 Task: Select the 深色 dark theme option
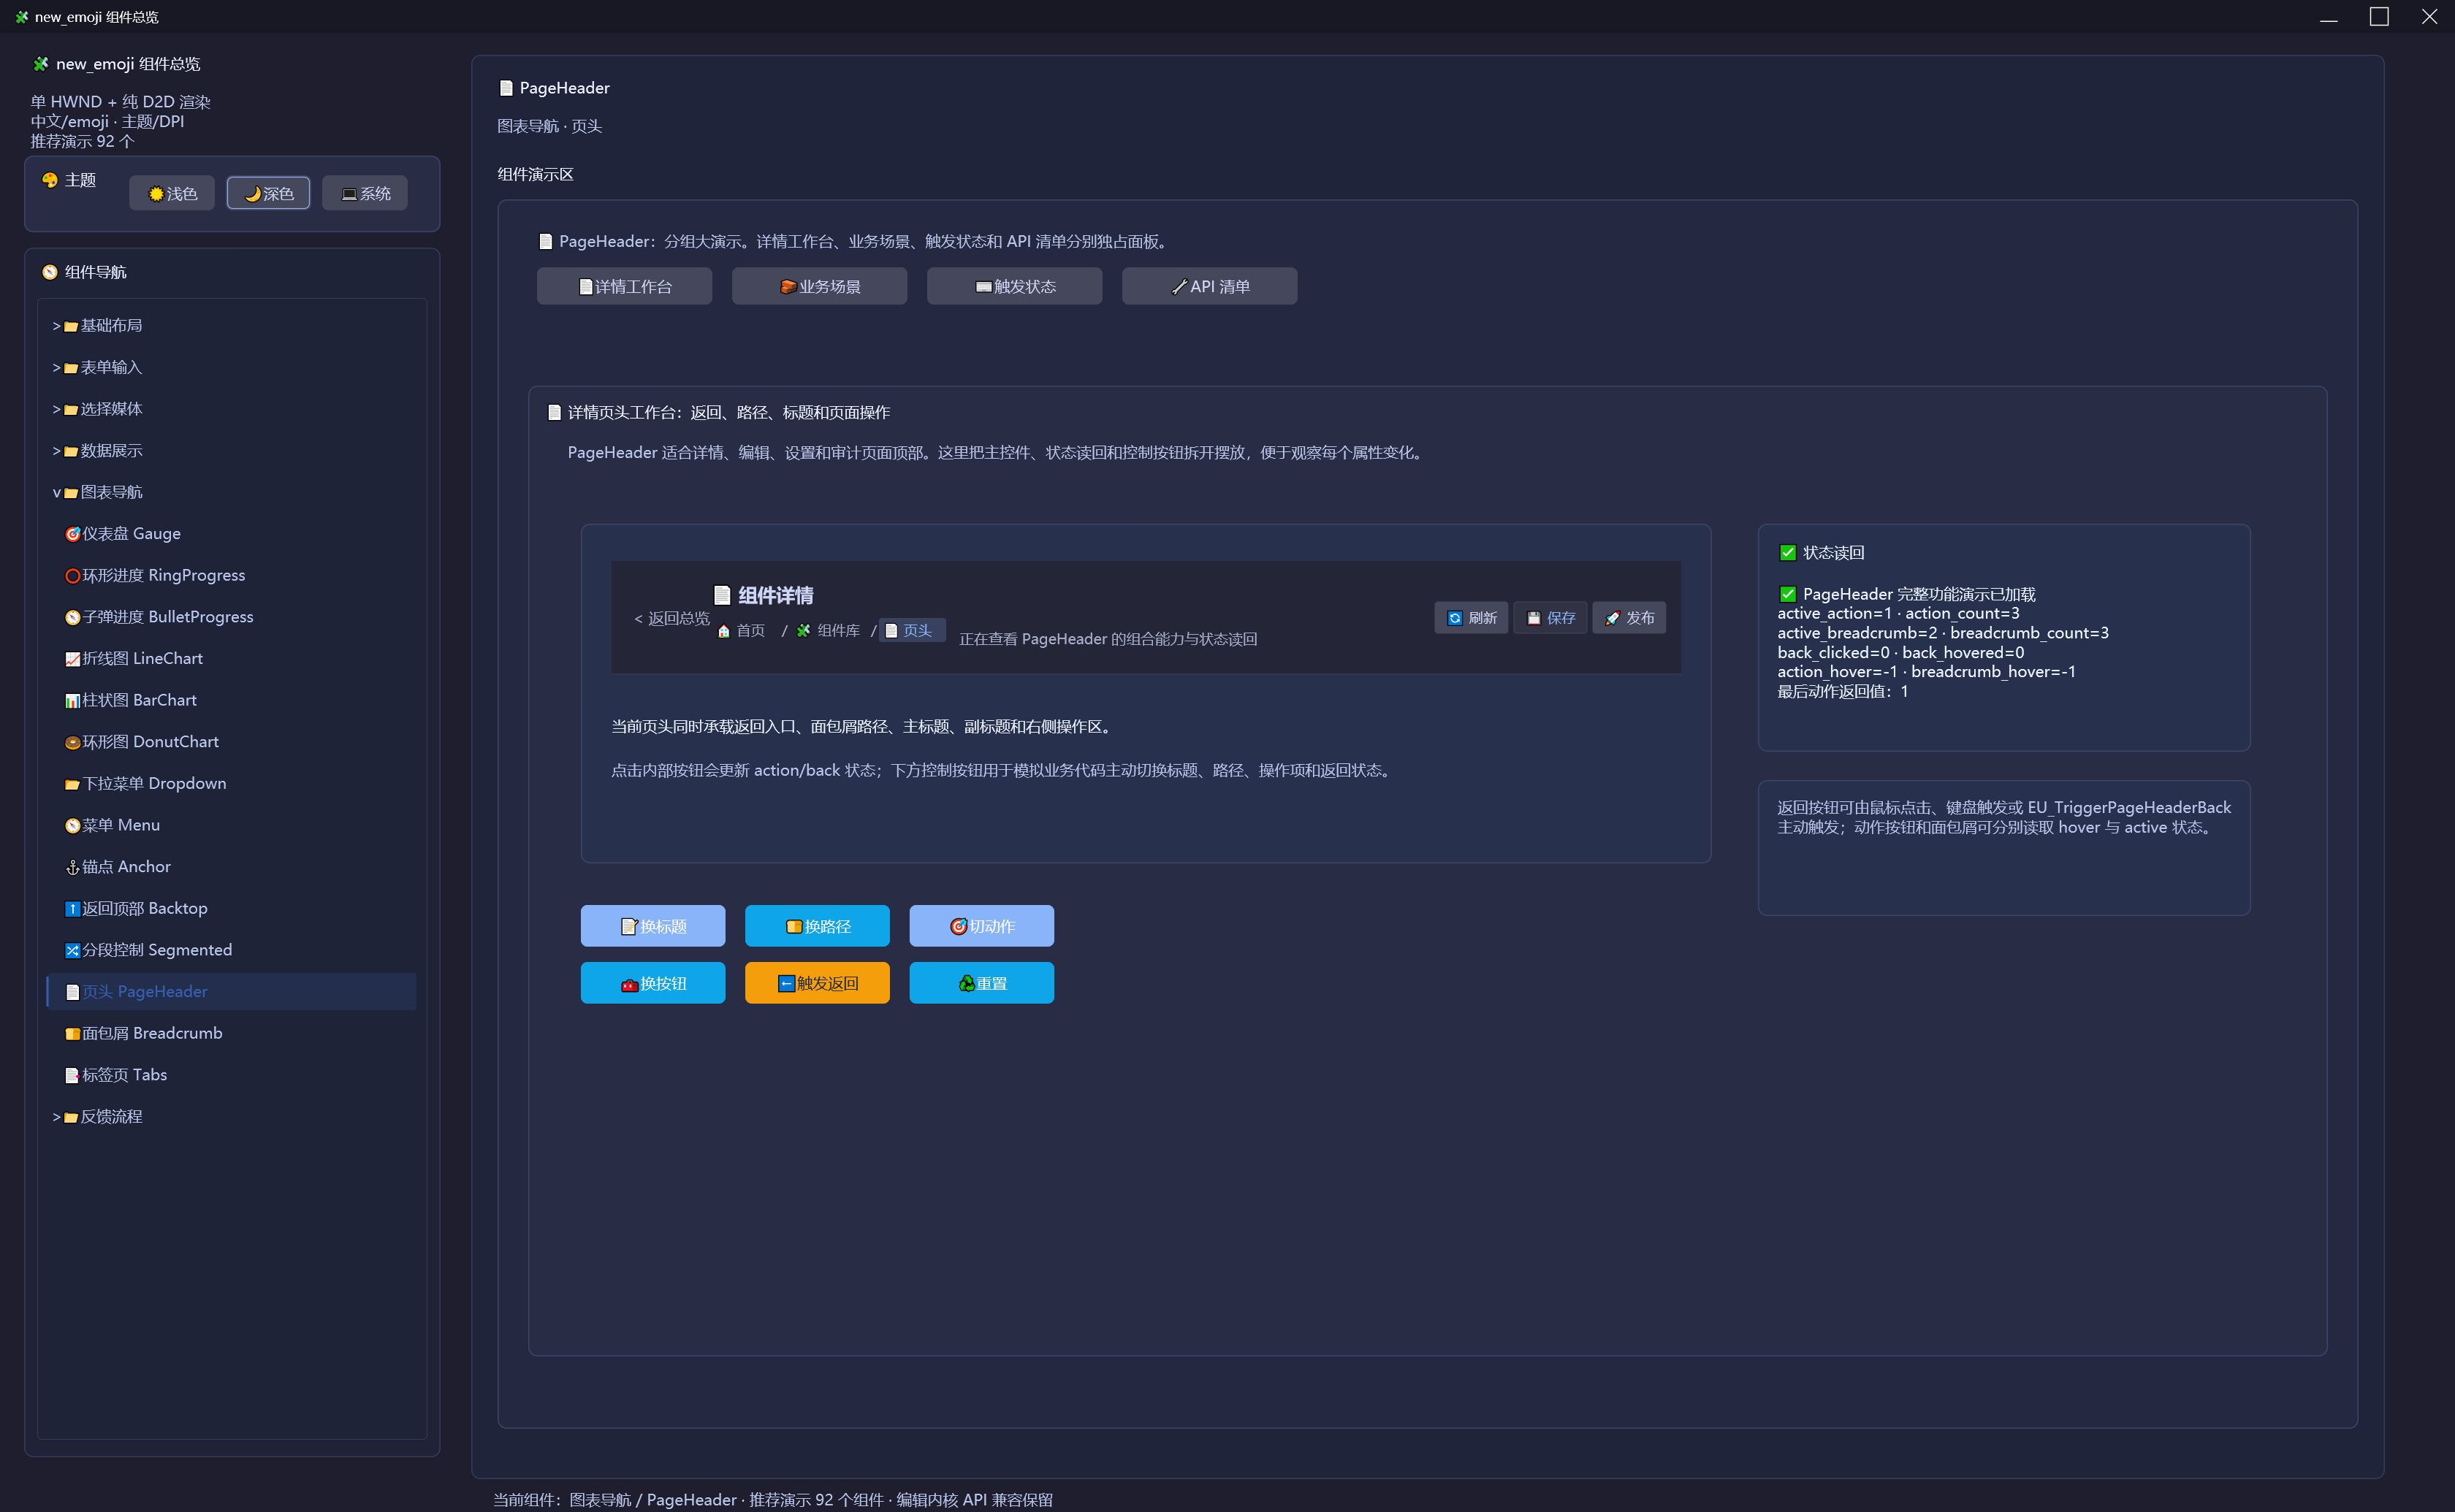268,194
